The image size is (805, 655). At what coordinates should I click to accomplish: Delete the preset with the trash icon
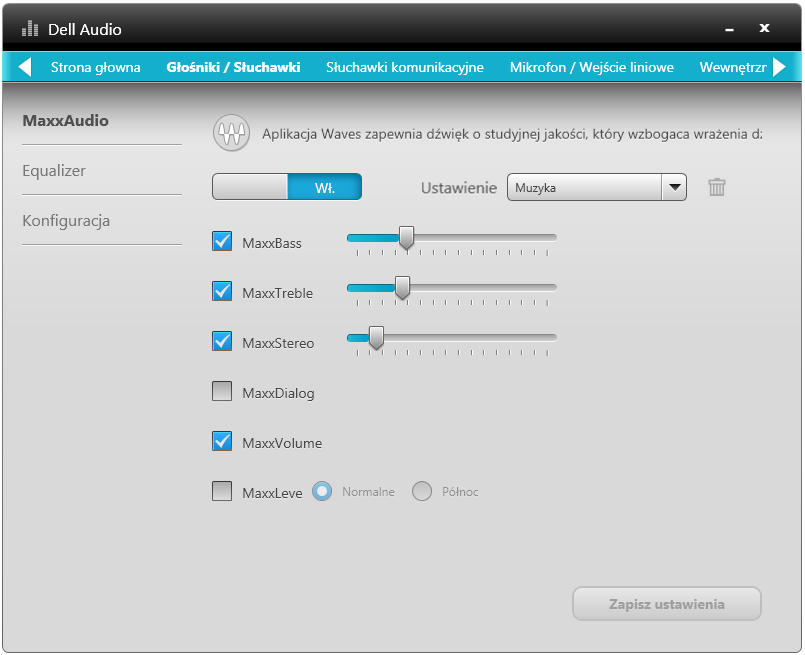pos(717,187)
